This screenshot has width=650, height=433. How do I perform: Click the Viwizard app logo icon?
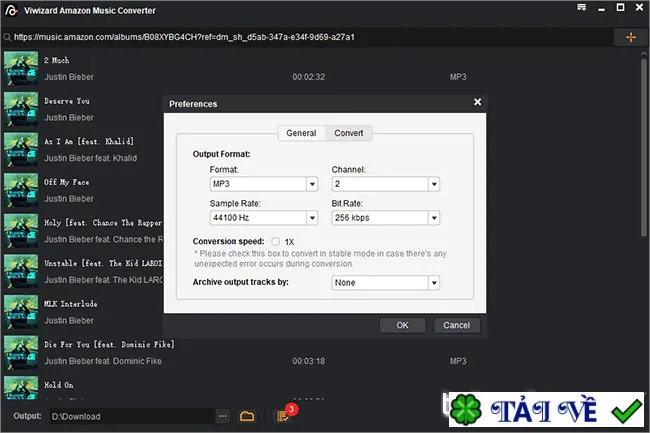[11, 10]
